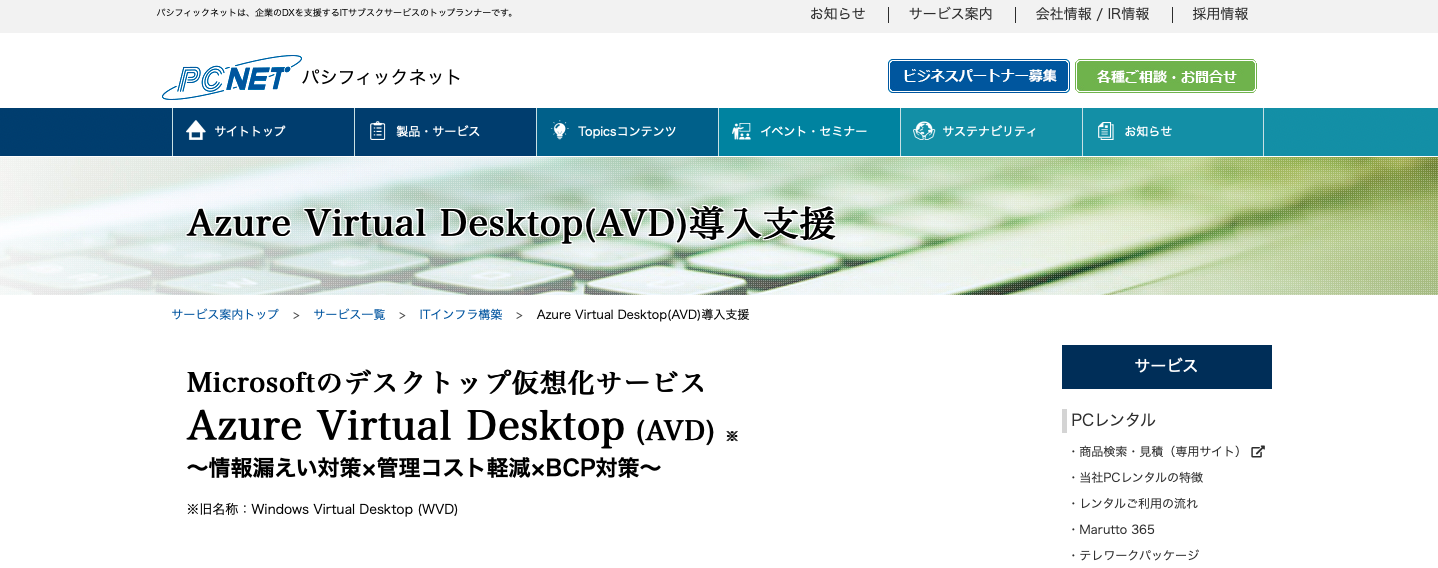Open the 製品・サービス navigation menu
This screenshot has height=568, width=1438.
pos(445,132)
